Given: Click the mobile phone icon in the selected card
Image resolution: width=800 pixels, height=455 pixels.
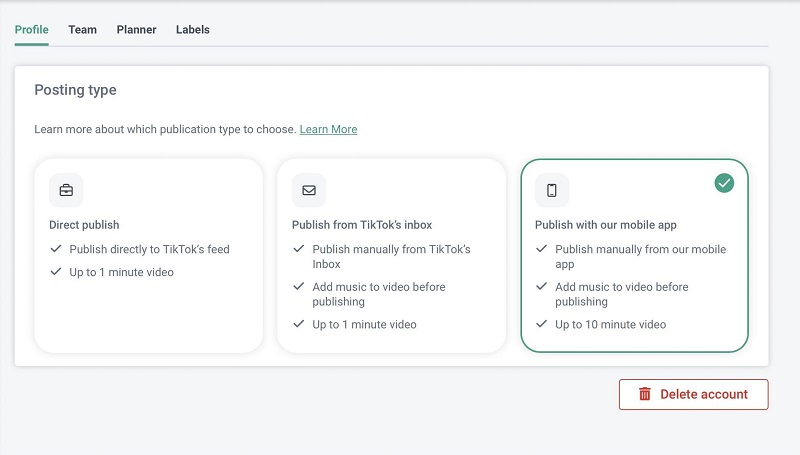Looking at the screenshot, I should point(552,190).
